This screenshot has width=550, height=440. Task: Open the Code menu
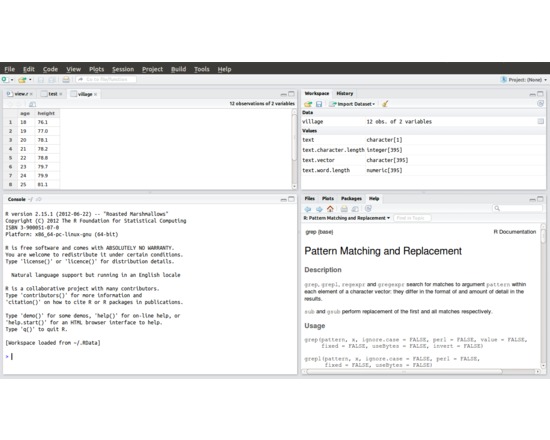click(x=50, y=69)
